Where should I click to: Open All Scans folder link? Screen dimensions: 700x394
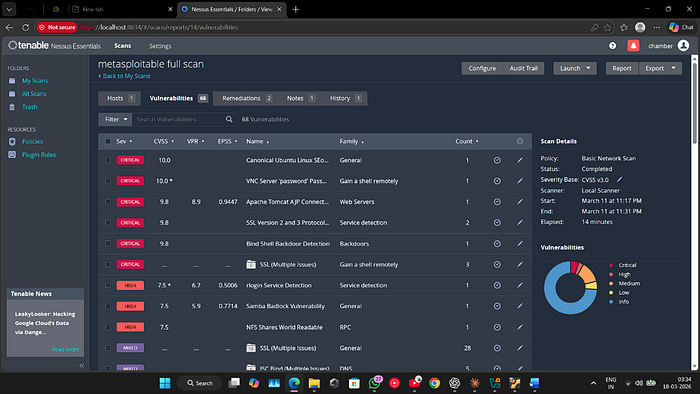point(34,94)
